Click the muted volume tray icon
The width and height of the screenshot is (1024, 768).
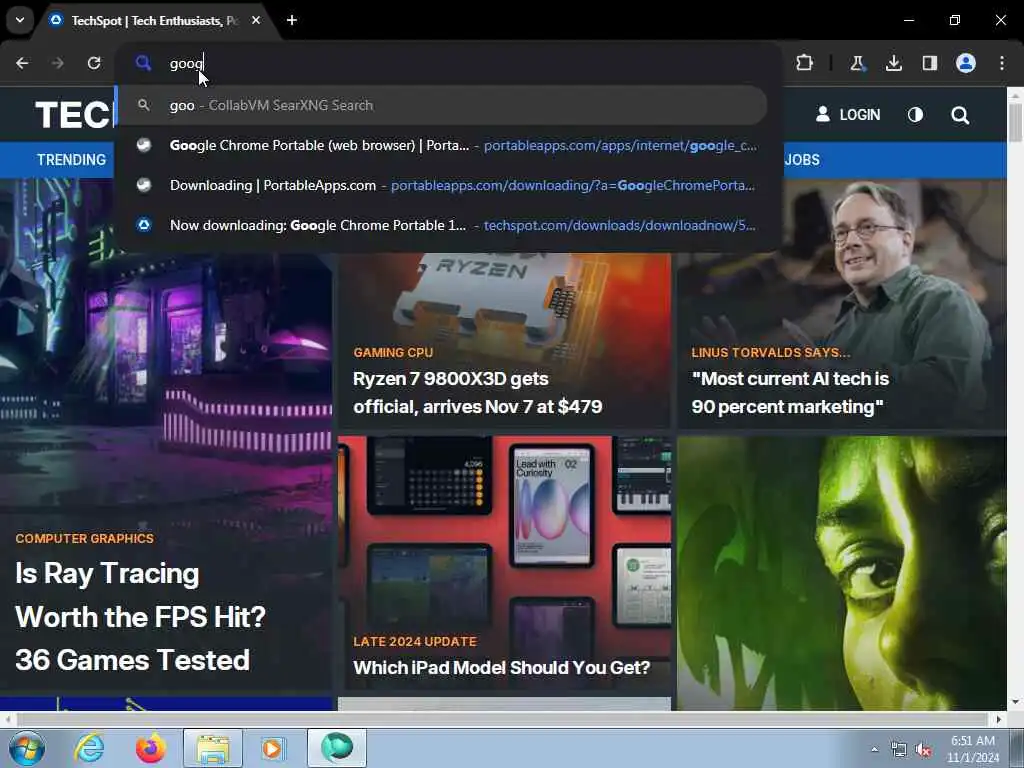(x=923, y=750)
